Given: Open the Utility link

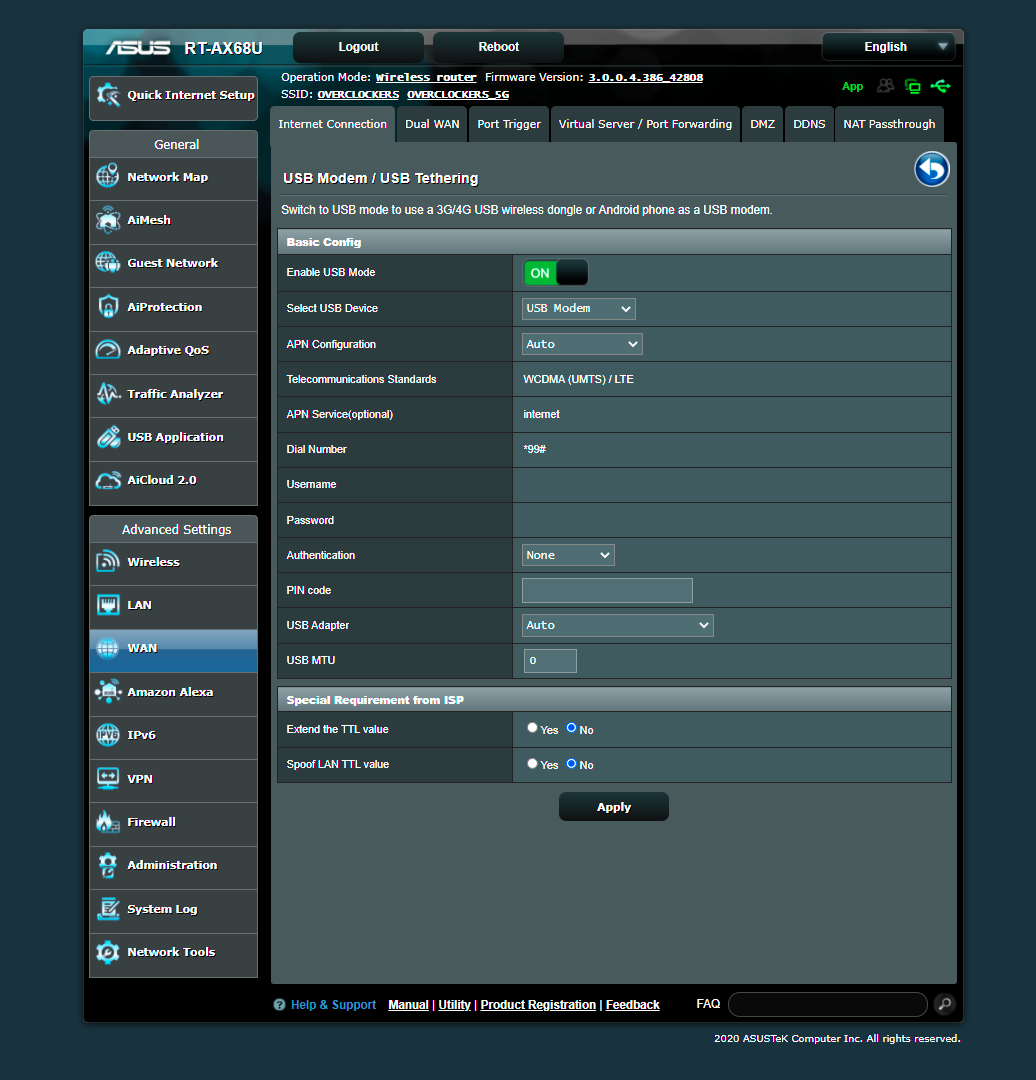Looking at the screenshot, I should click(455, 1005).
